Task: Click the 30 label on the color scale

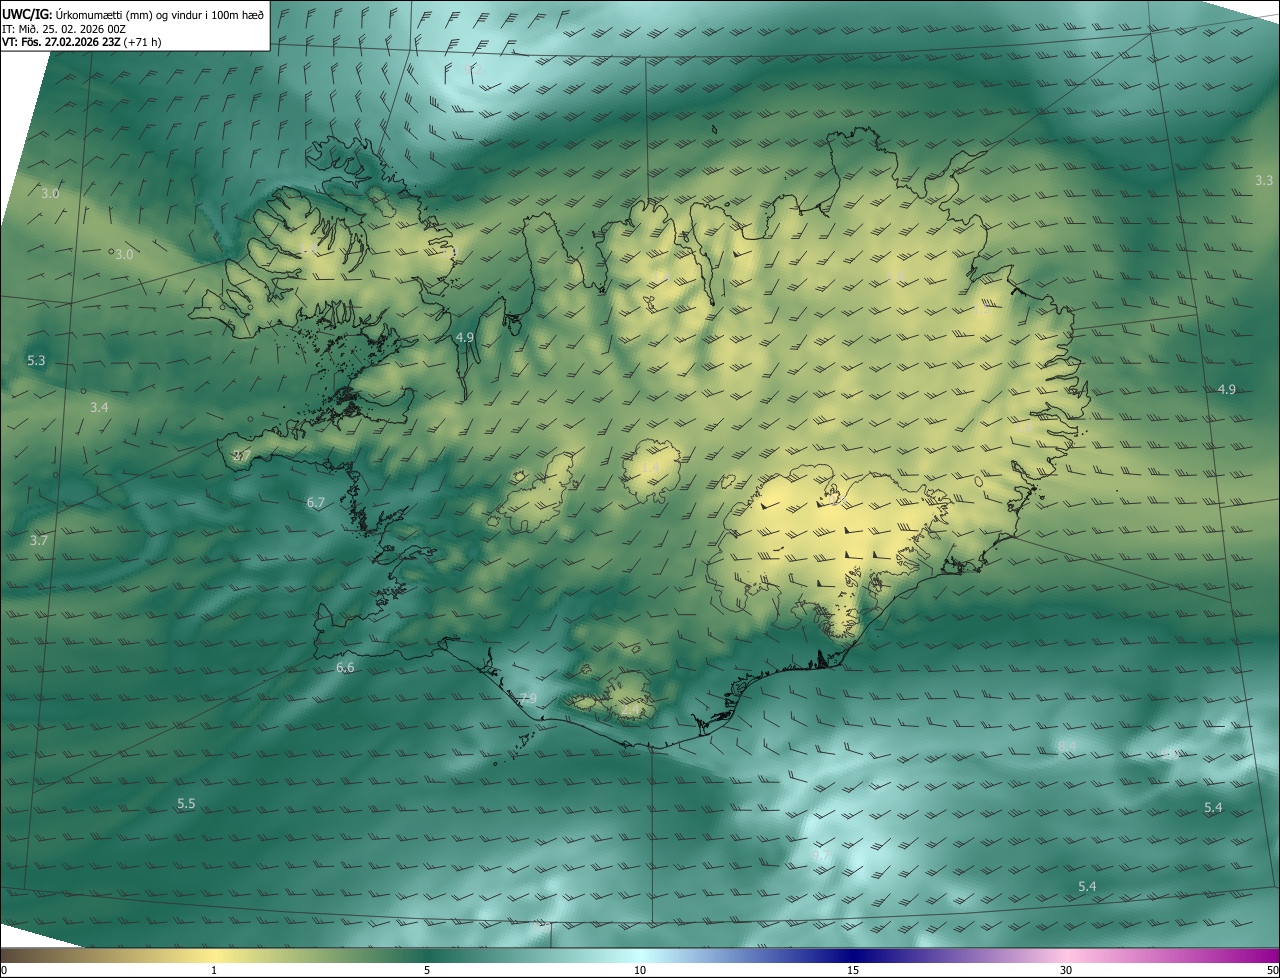Action: (1066, 970)
